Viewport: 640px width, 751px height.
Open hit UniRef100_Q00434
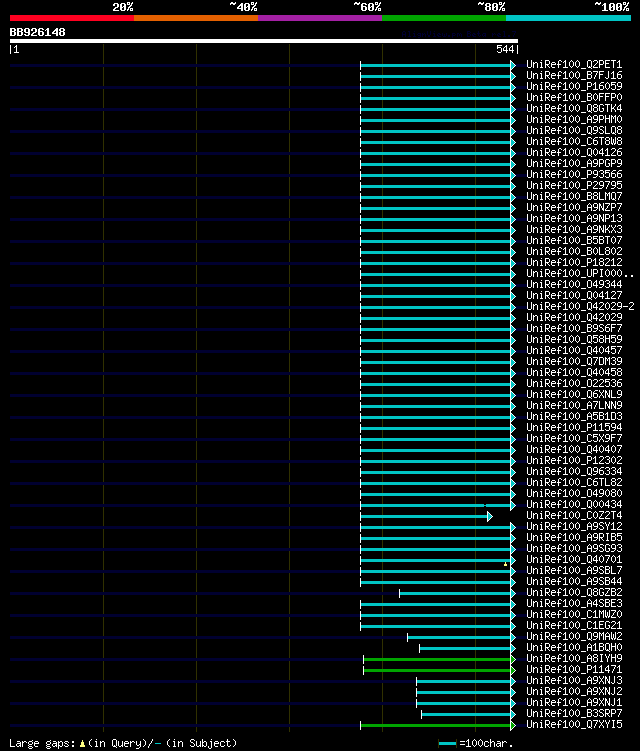[574, 505]
